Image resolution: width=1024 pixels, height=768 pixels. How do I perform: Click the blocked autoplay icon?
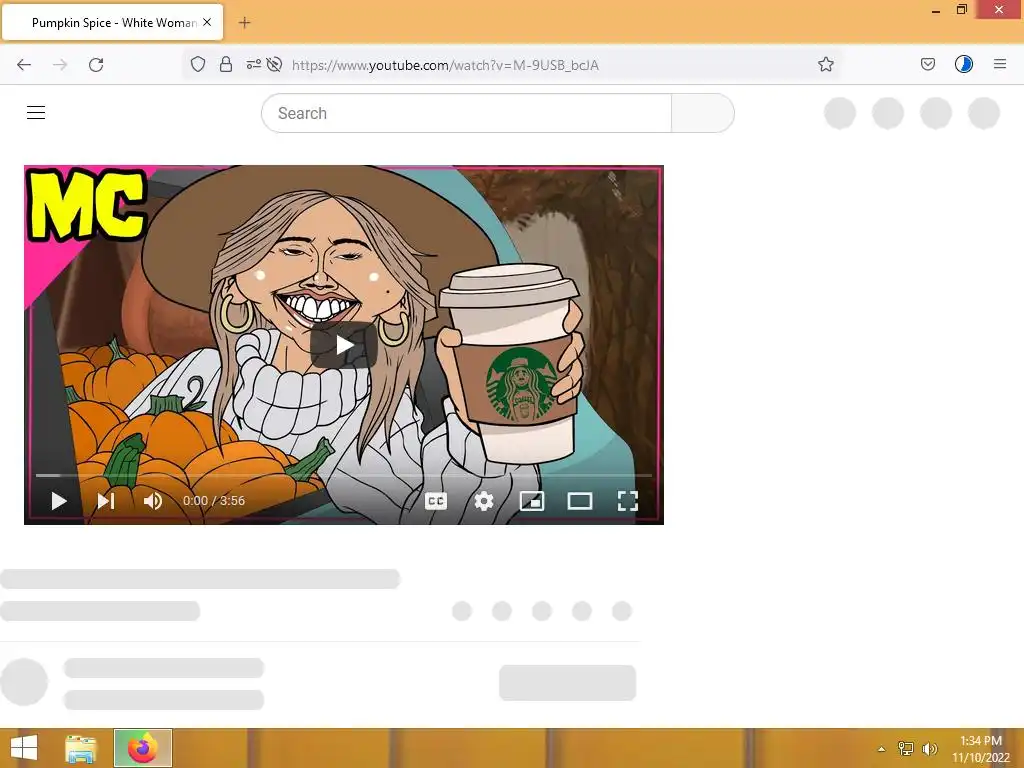(x=275, y=64)
